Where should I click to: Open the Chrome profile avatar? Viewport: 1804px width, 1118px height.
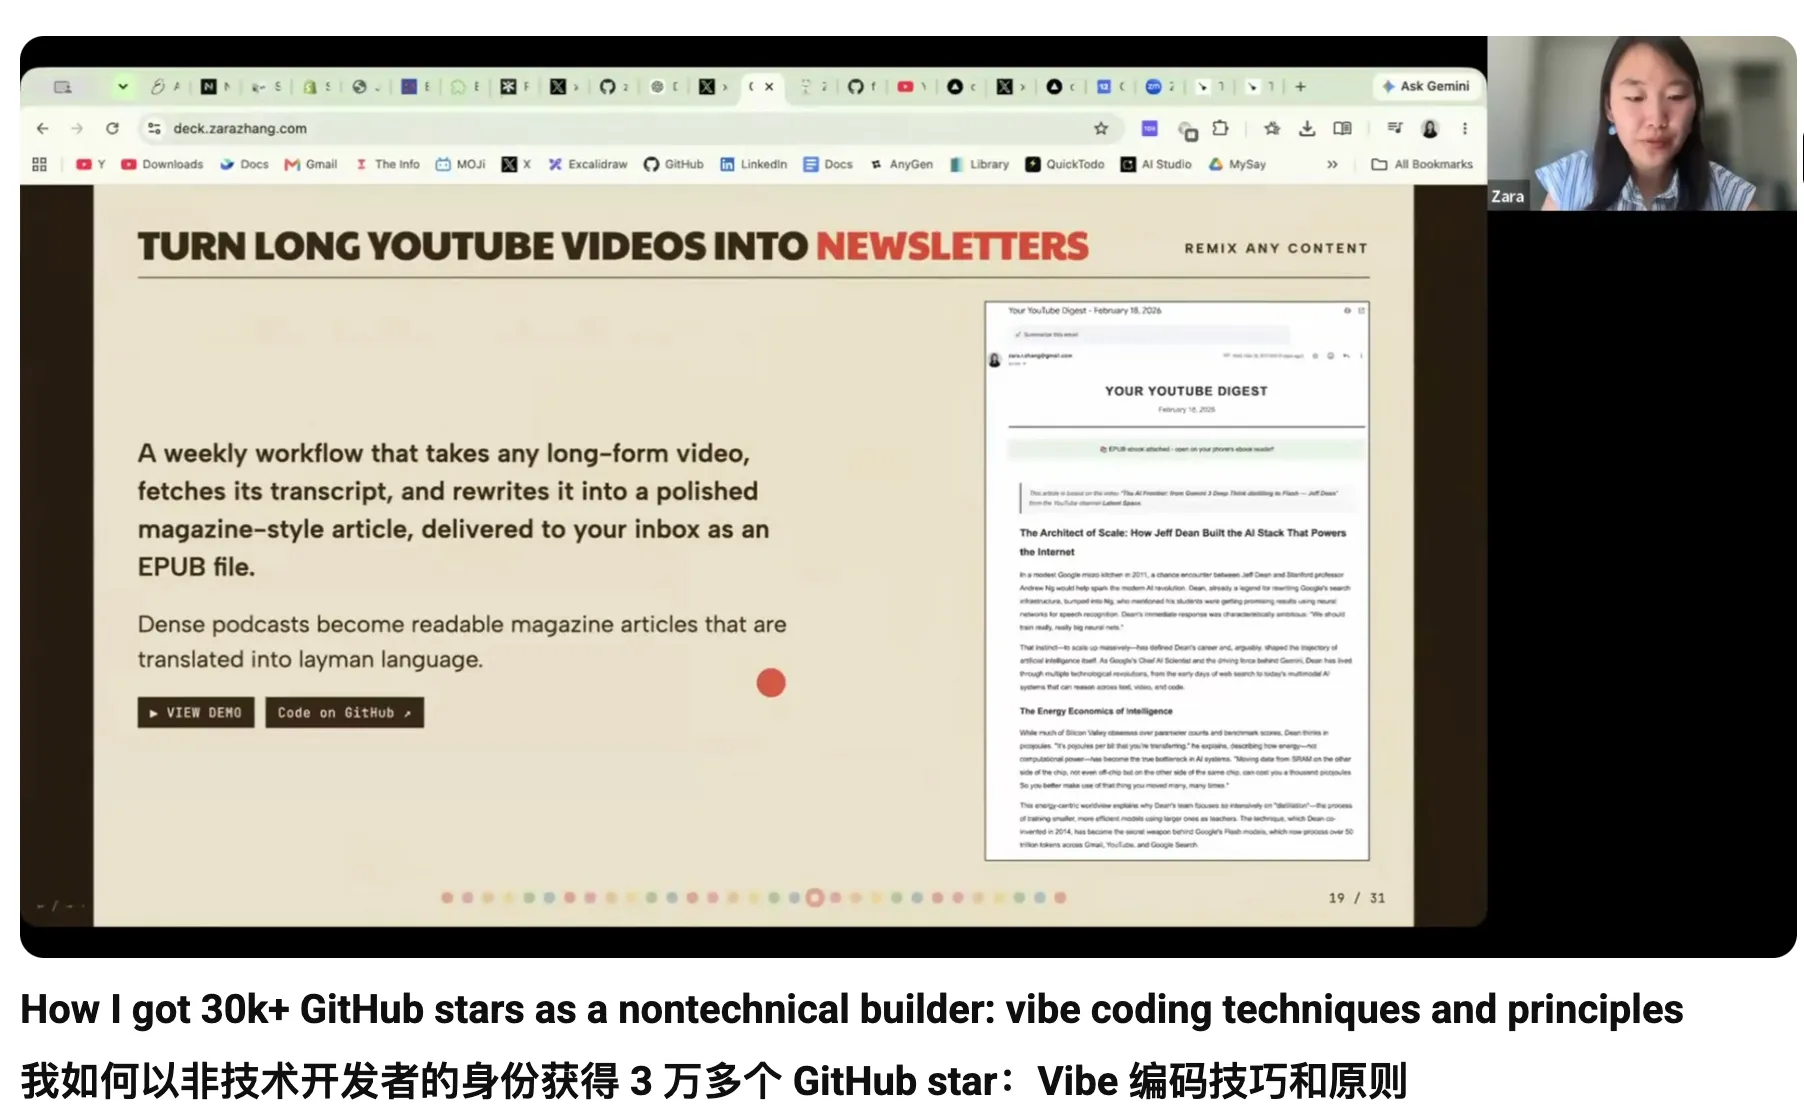point(1430,128)
